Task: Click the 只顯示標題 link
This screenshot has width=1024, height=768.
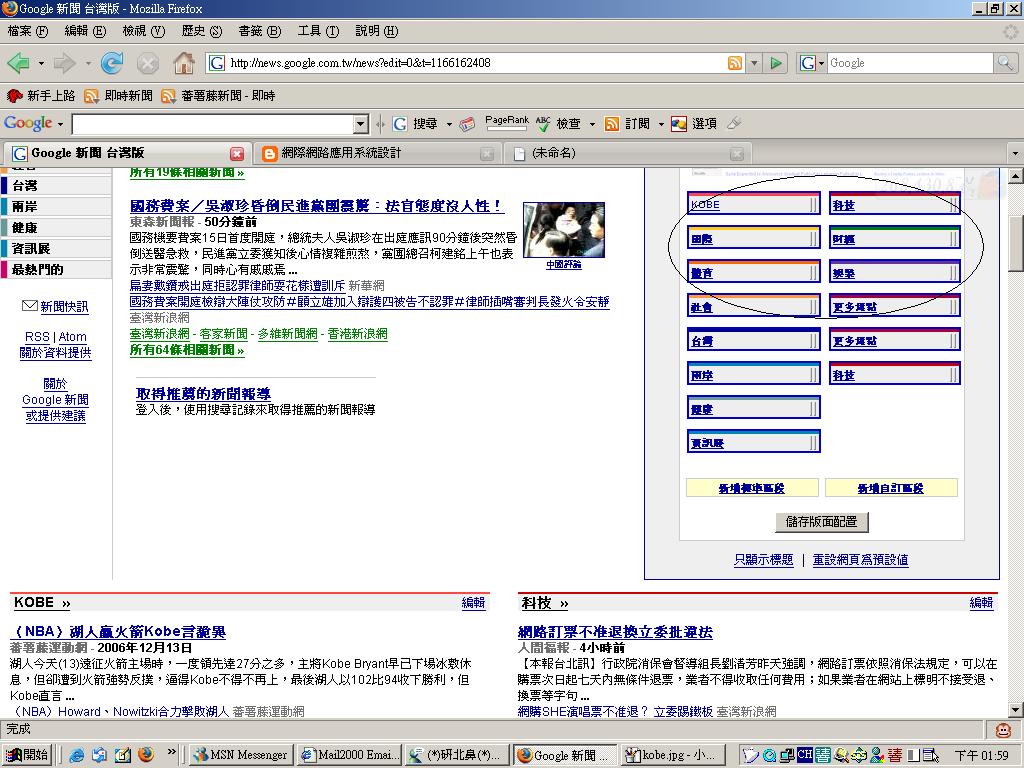Action: [x=763, y=560]
